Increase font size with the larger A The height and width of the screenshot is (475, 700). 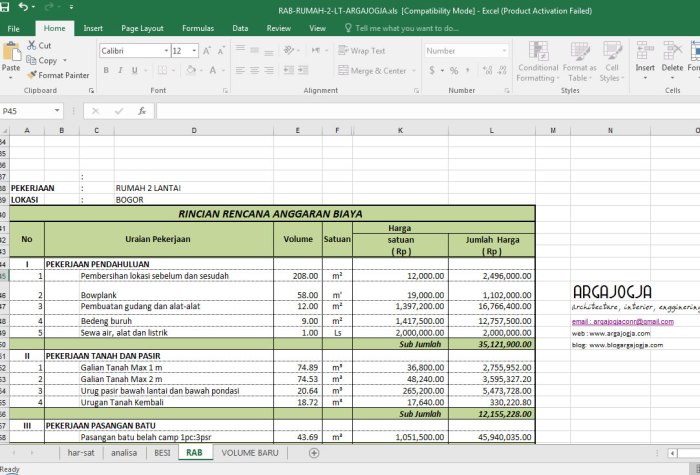(x=207, y=51)
